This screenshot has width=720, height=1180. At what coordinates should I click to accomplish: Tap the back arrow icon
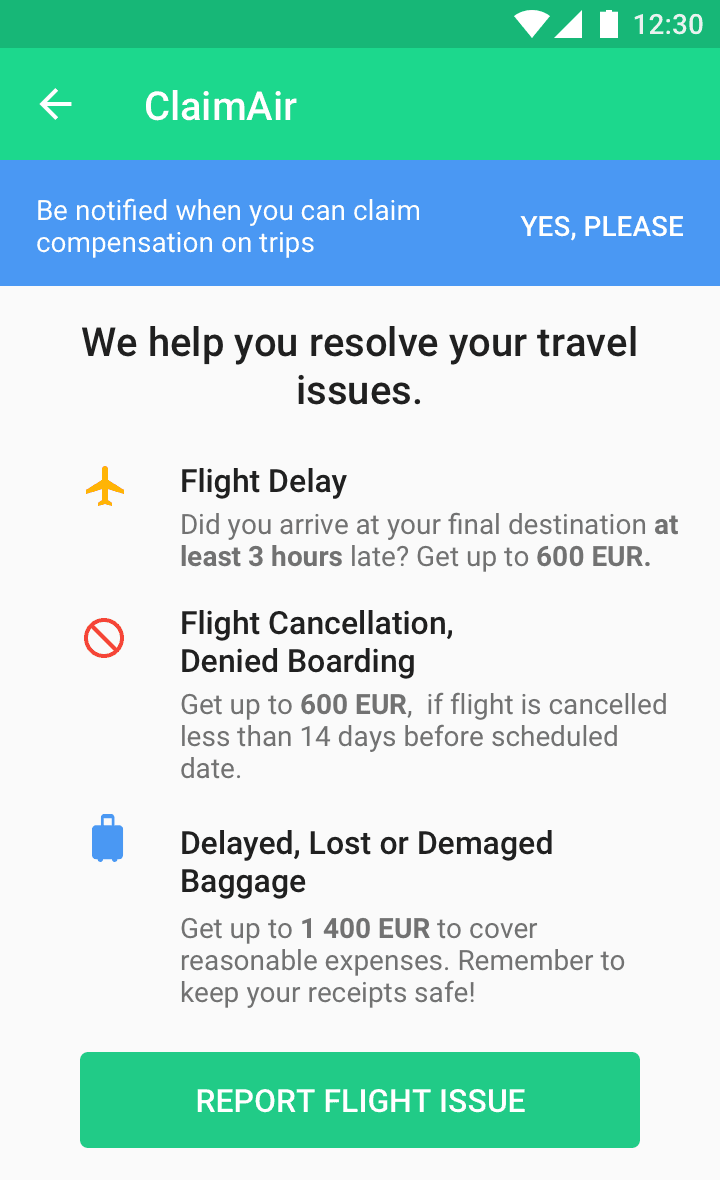click(x=56, y=105)
